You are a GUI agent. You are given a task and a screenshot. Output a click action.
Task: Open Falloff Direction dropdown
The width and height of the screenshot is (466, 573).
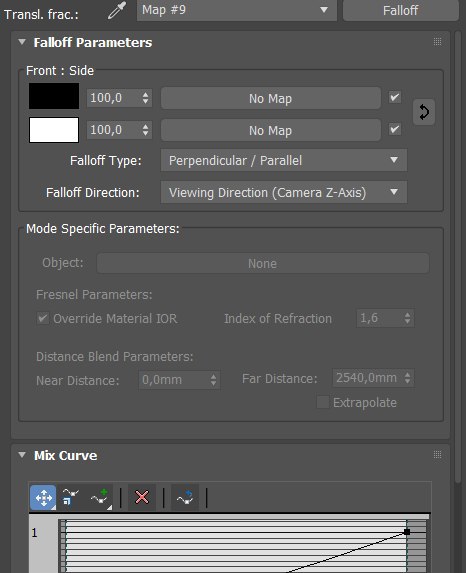(x=284, y=192)
